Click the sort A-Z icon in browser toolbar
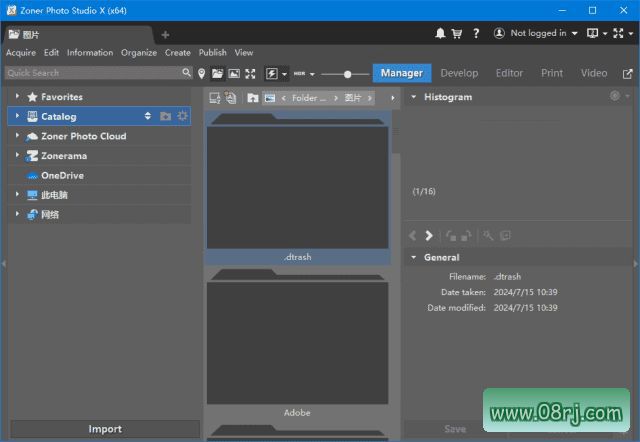The image size is (640, 442). coord(215,98)
